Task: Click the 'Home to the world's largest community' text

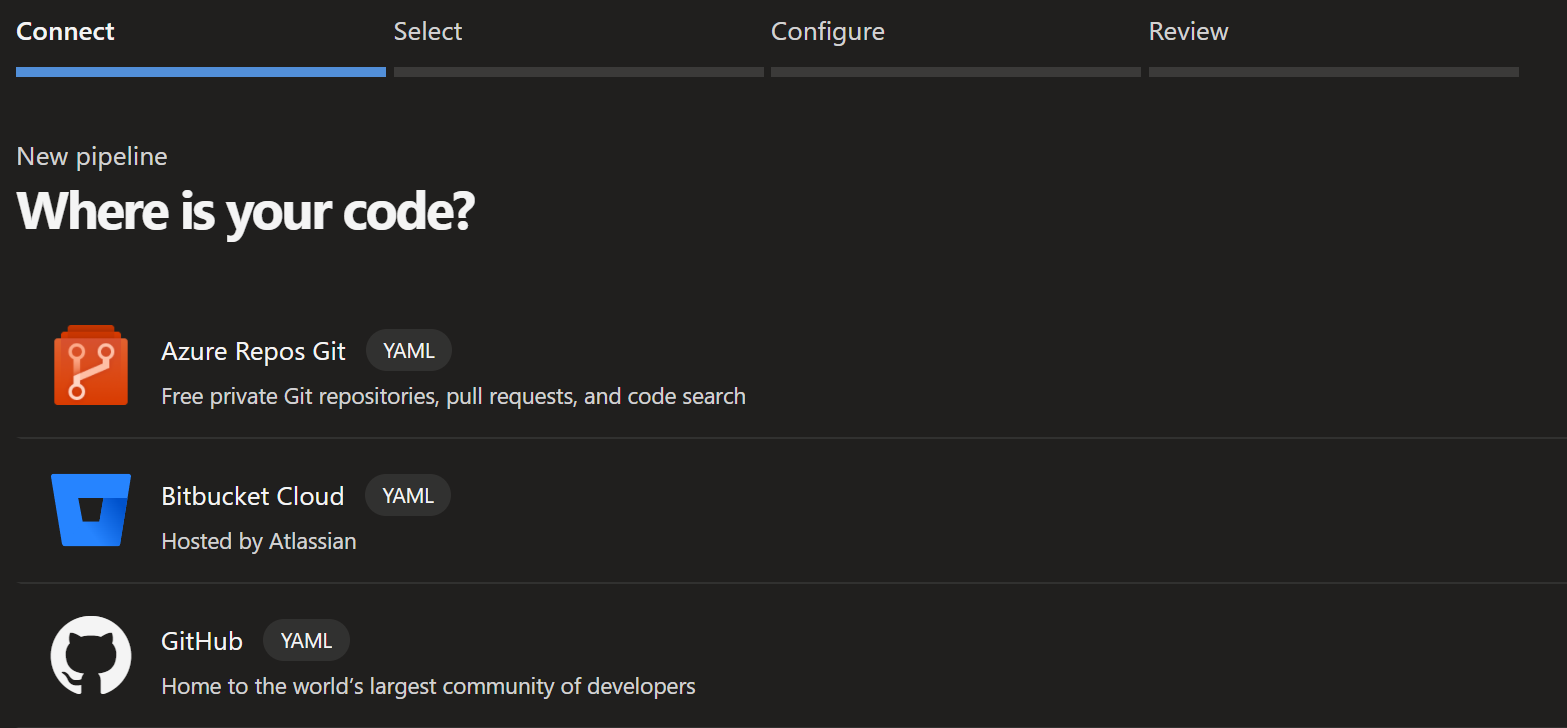Action: (428, 687)
